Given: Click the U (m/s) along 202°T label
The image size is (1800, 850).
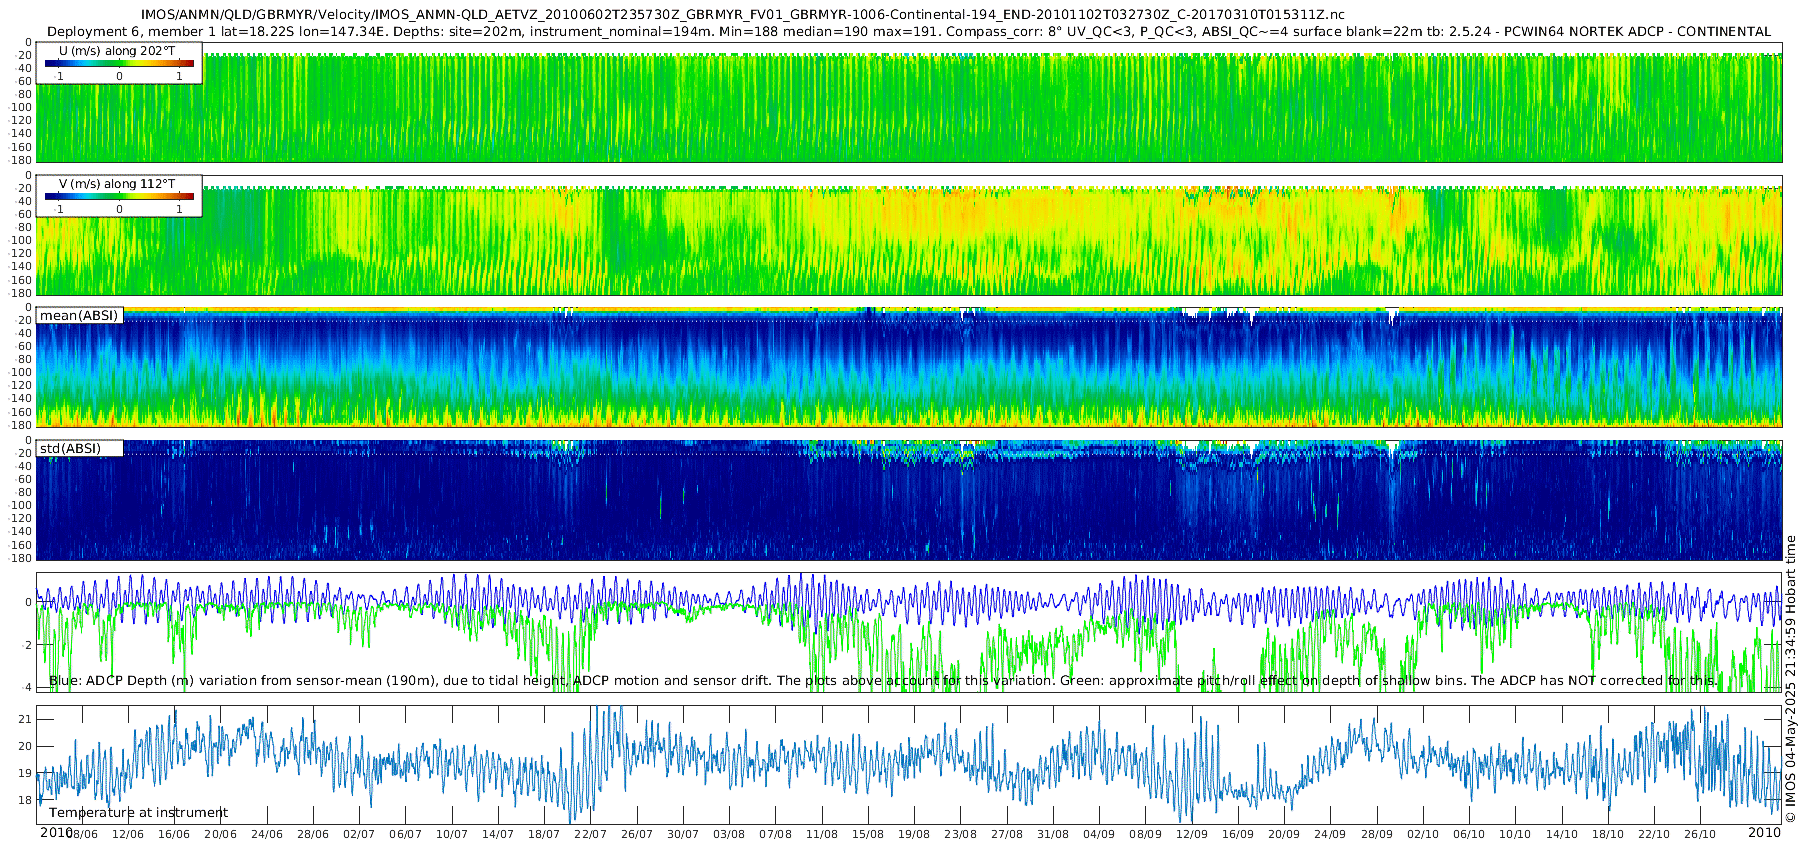Looking at the screenshot, I should pyautogui.click(x=111, y=50).
